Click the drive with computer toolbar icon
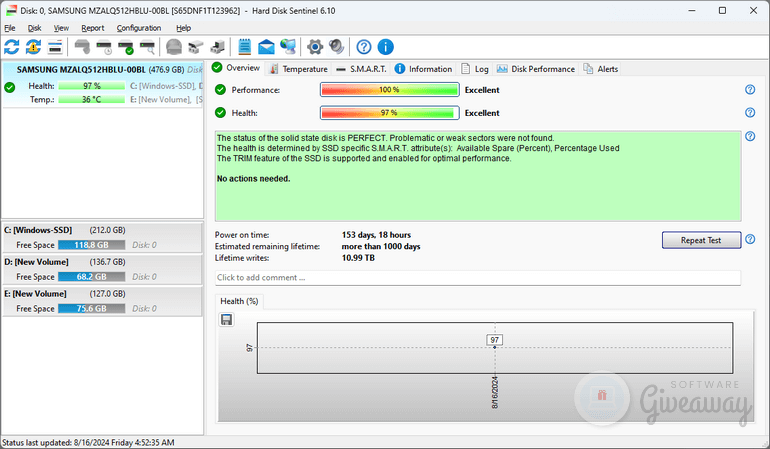 point(217,47)
